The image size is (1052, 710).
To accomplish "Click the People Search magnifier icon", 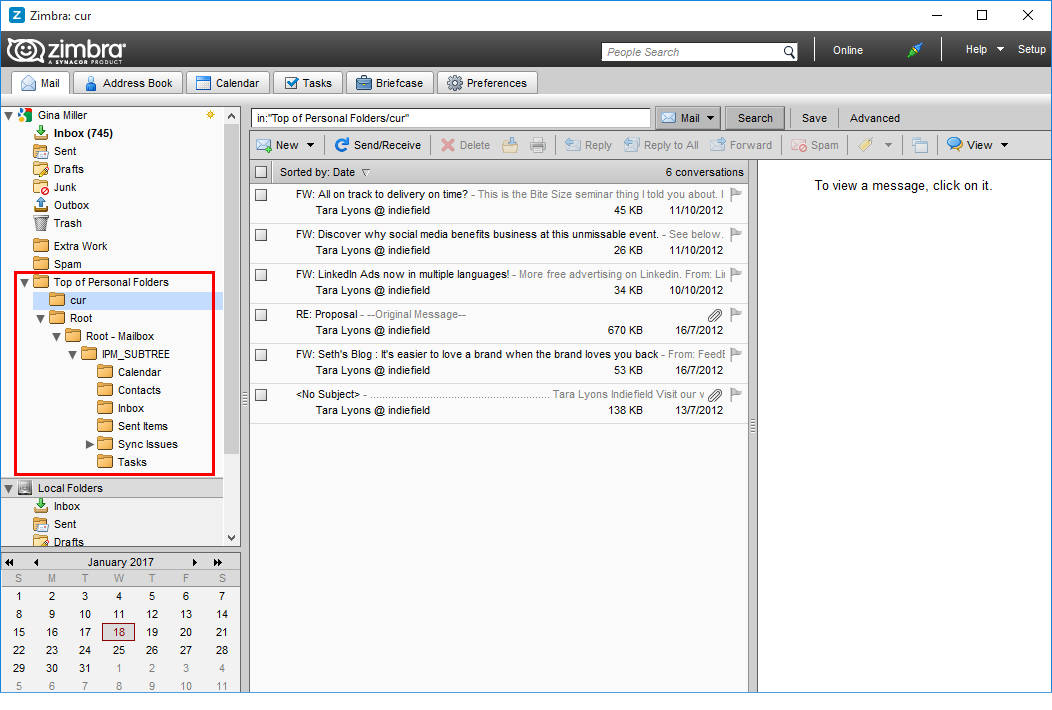I will [790, 52].
